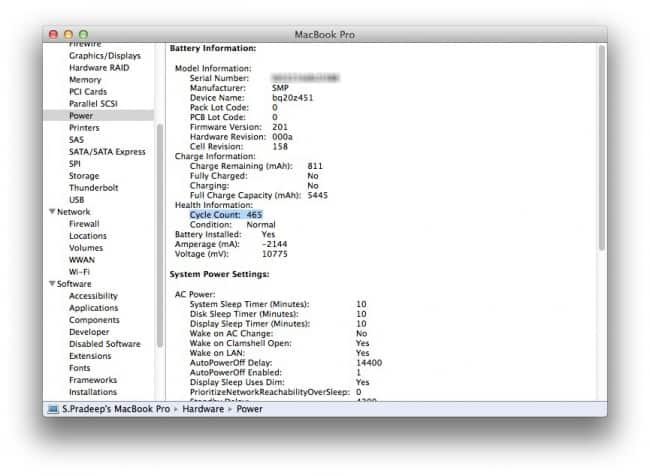The image size is (650, 476).
Task: Click the Voltage value 10775
Action: pyautogui.click(x=274, y=254)
